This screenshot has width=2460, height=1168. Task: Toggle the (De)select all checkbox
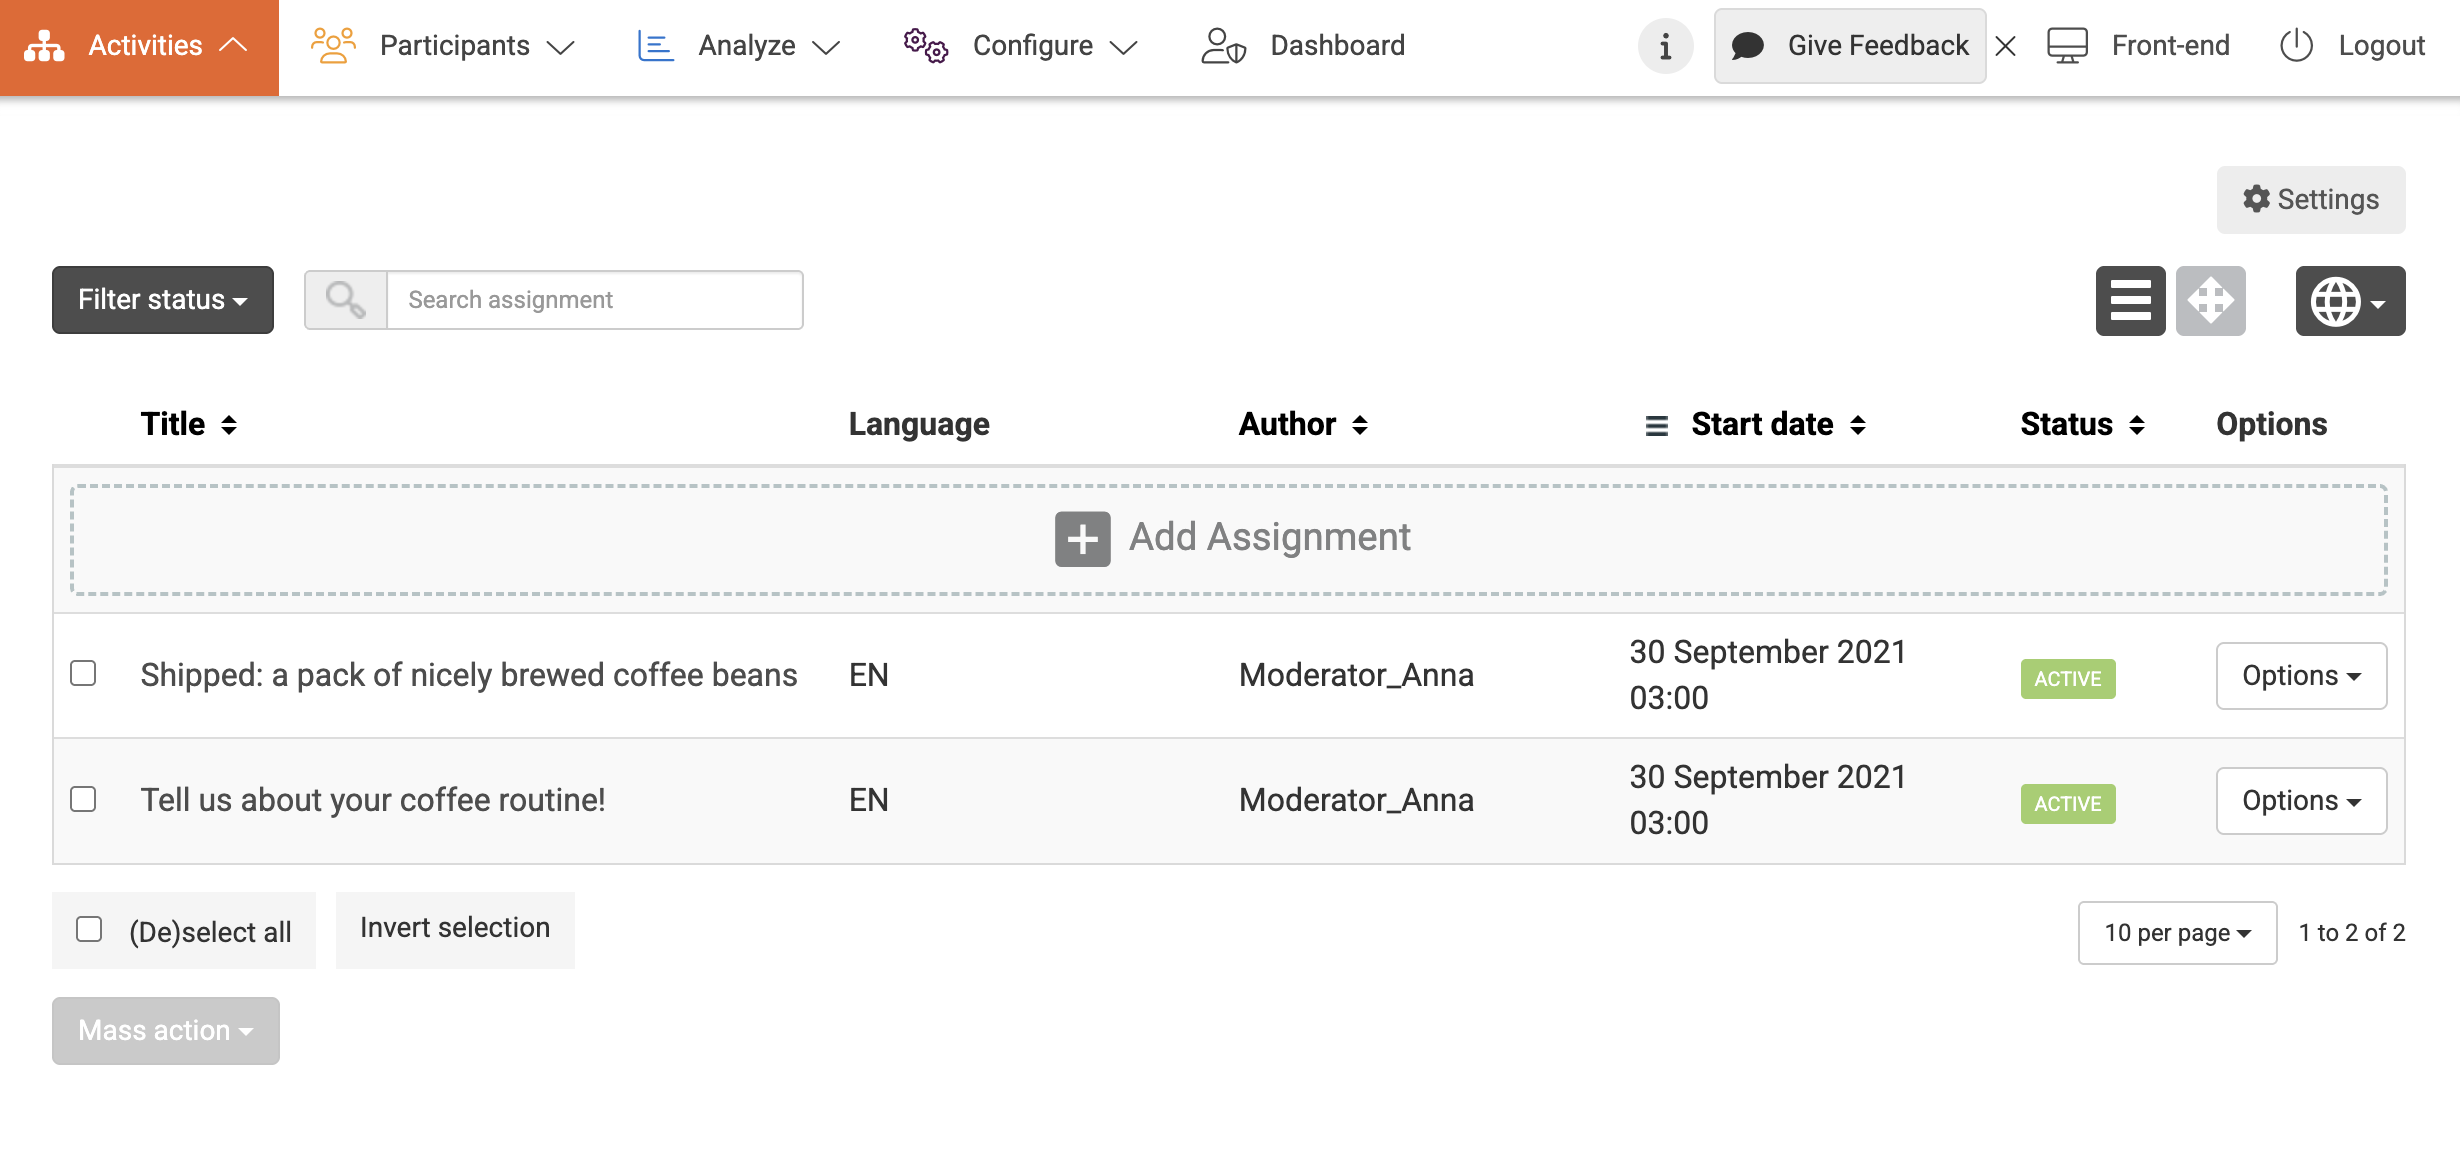[89, 929]
